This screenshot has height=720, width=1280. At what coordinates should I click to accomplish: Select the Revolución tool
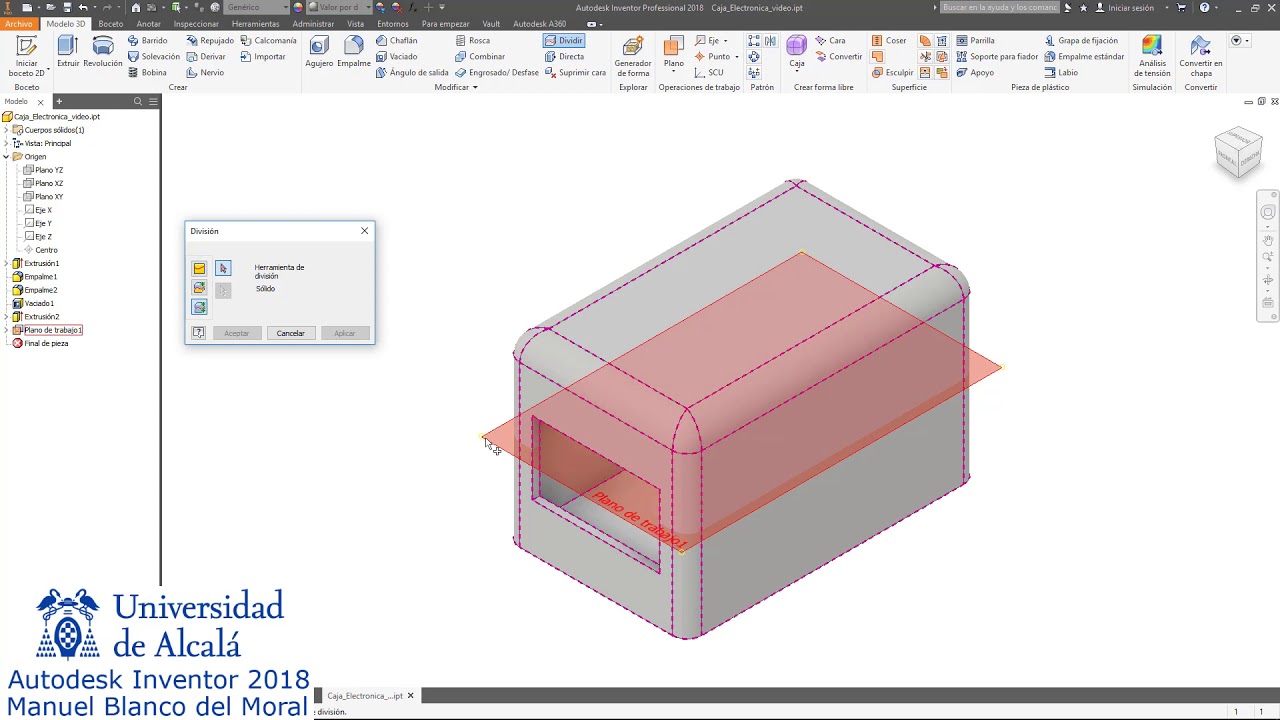click(x=103, y=52)
